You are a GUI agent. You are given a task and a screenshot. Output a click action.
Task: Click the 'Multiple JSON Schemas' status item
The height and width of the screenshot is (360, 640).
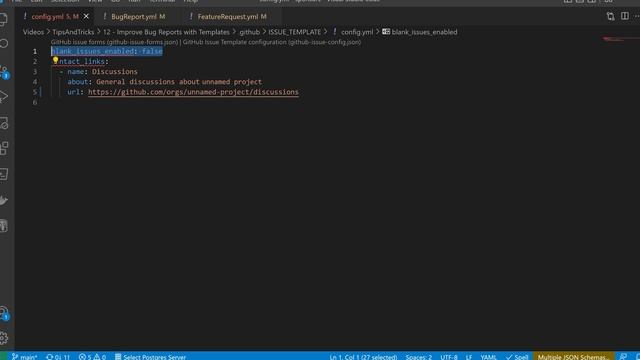point(573,357)
